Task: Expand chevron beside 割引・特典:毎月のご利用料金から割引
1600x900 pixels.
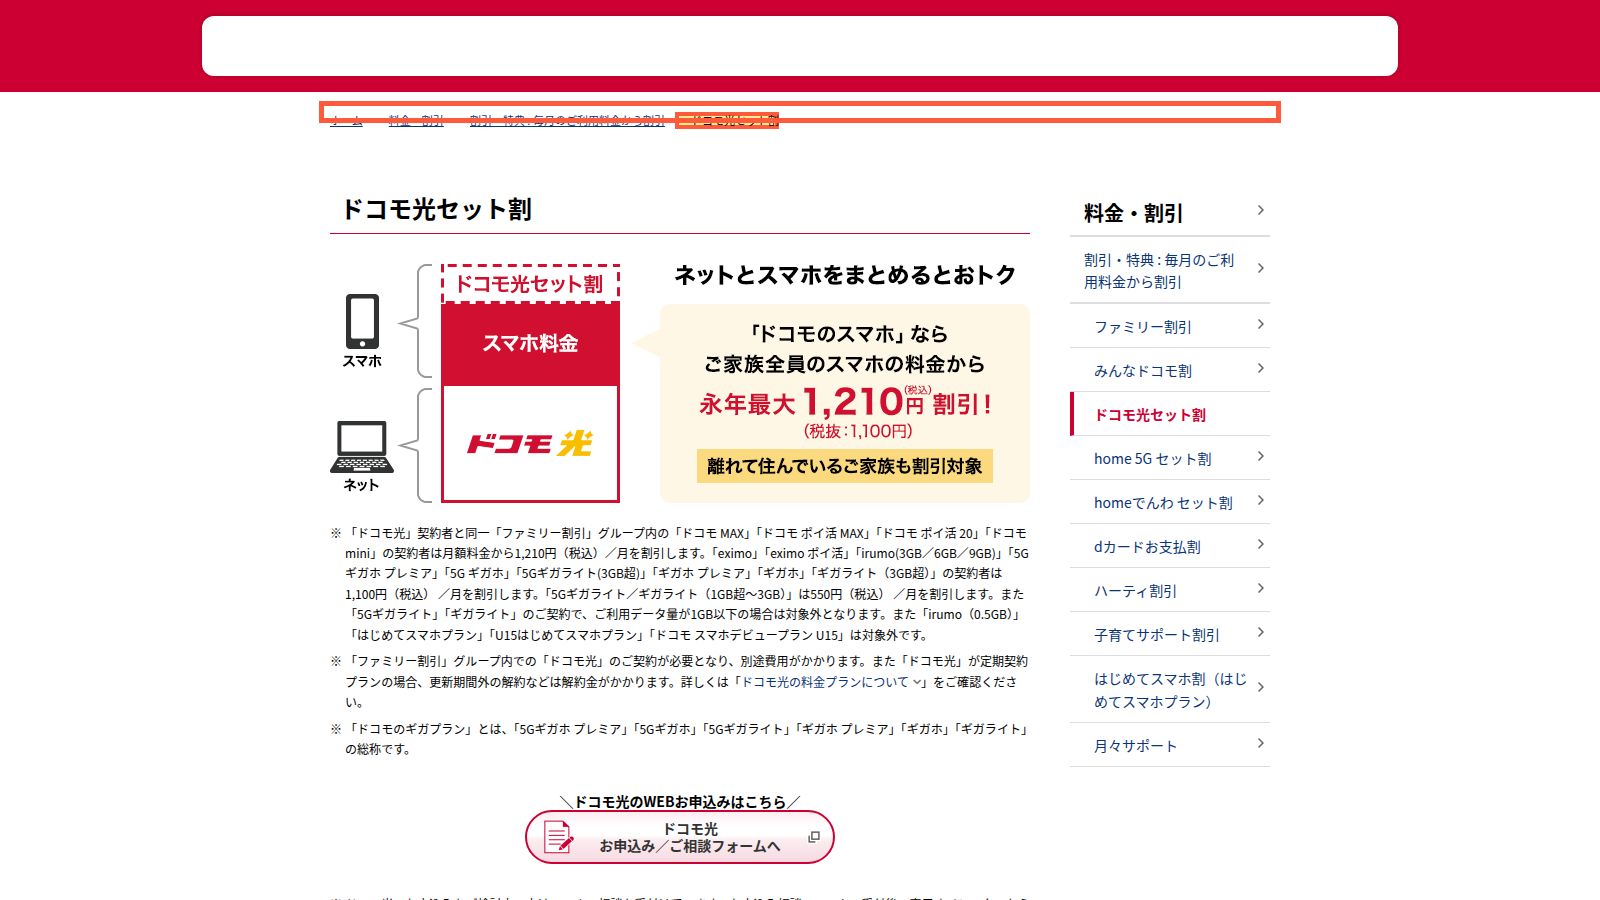Action: coord(1260,269)
